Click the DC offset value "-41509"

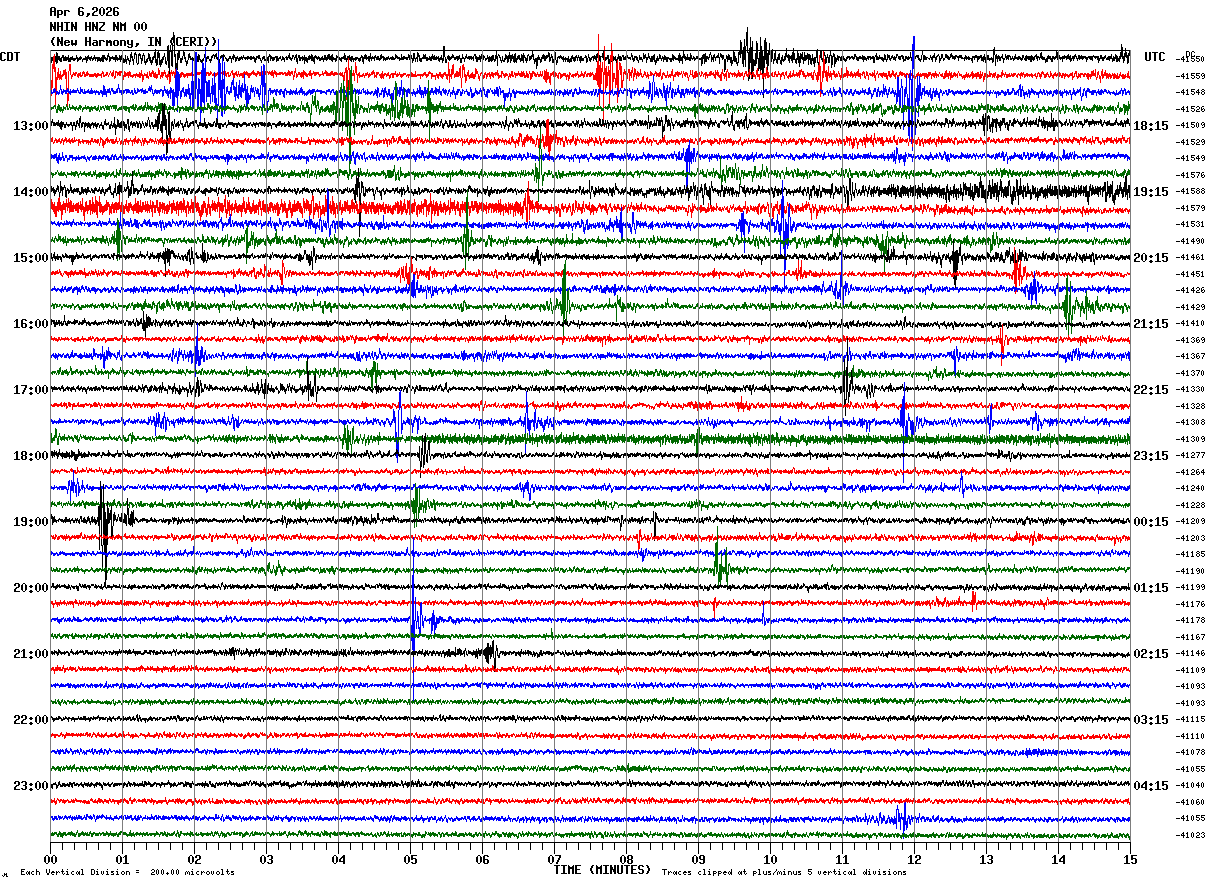point(1190,125)
